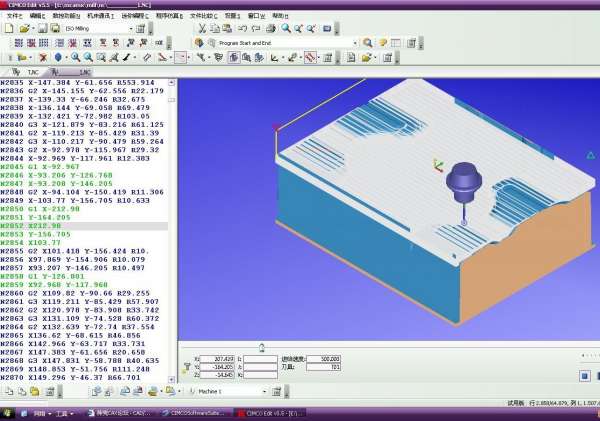Toggle the highlighted solid model view button
Screen dimensions: 600x421
pyautogui.click(x=233, y=58)
